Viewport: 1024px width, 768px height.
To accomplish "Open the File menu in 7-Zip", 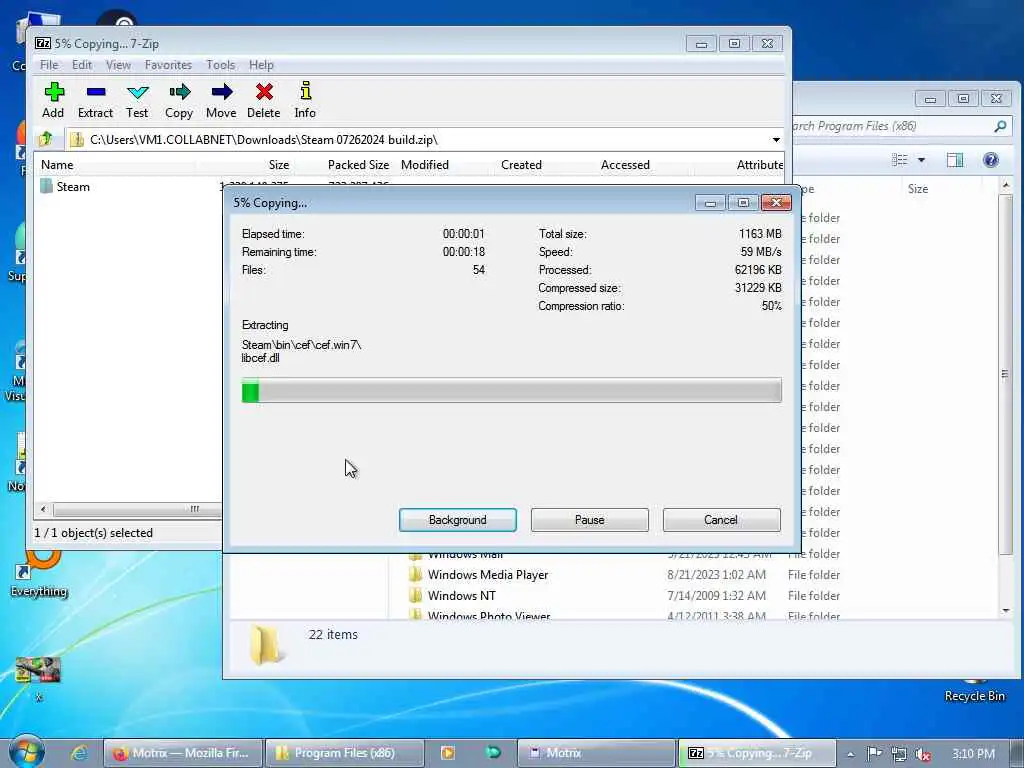I will 49,65.
